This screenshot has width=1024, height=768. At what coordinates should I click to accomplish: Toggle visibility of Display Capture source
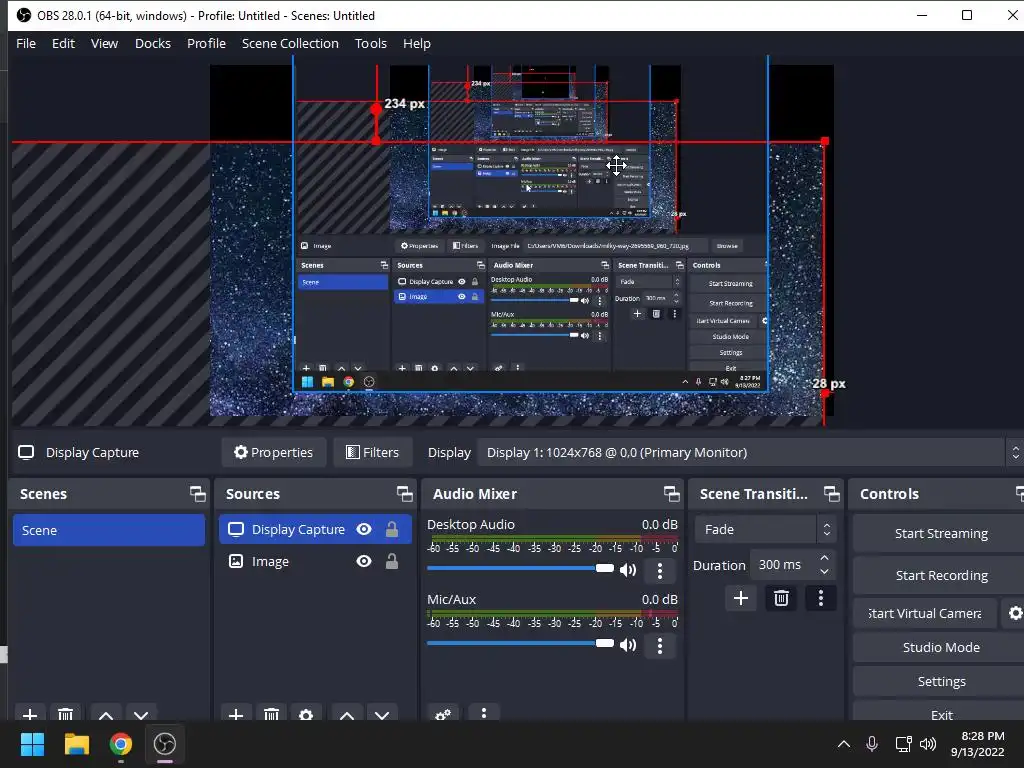[x=364, y=530]
